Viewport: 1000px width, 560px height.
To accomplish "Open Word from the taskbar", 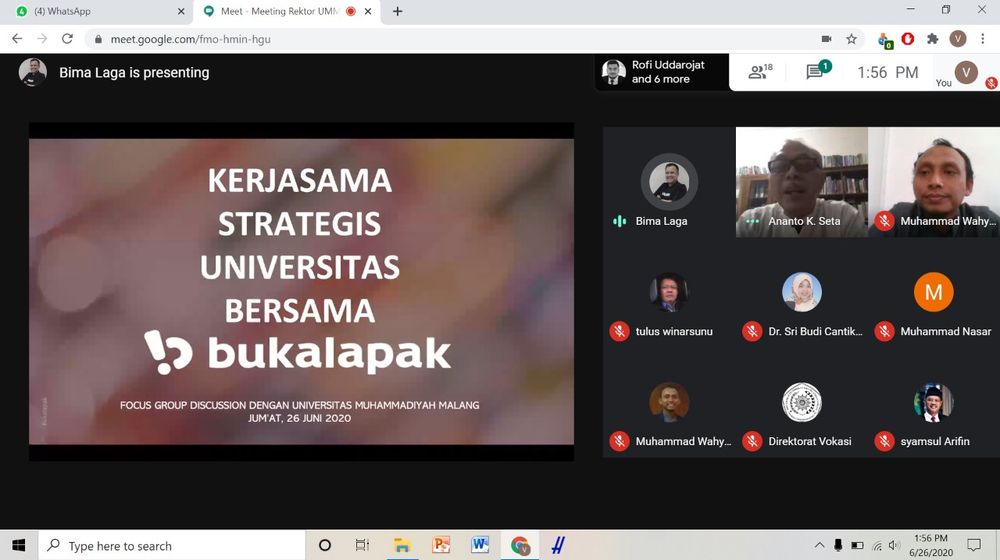I will [480, 545].
